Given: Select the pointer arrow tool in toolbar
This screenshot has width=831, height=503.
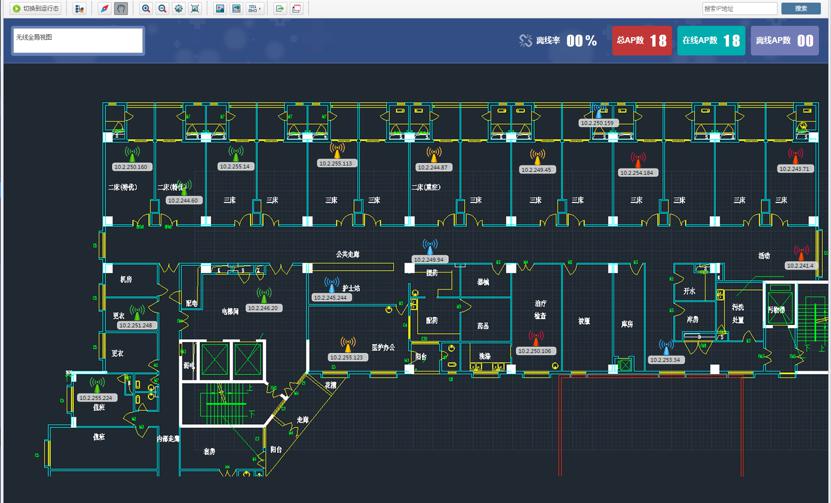Looking at the screenshot, I should tap(105, 8).
